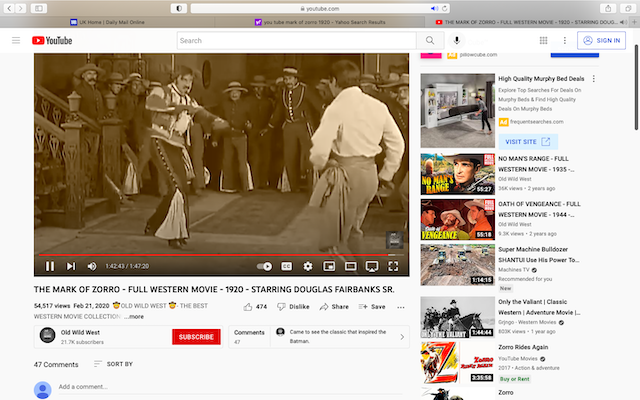The image size is (640, 400).
Task: Switch to Yahoo Search Results tab
Action: tap(320, 22)
